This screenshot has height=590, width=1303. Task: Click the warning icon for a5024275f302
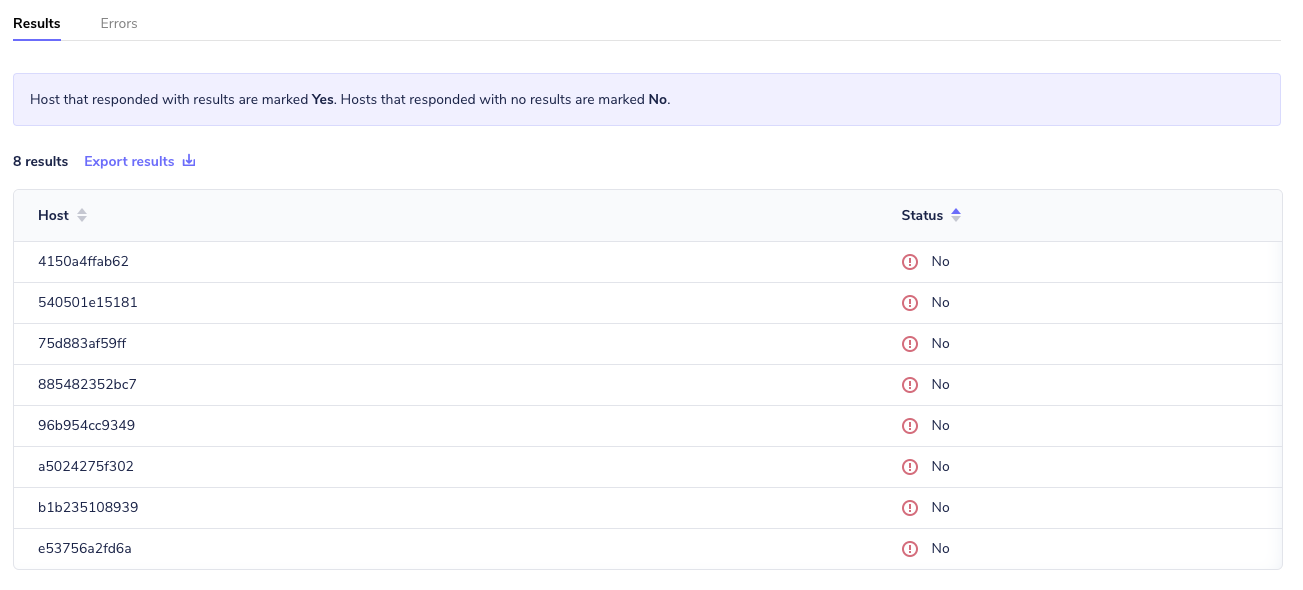pos(910,466)
